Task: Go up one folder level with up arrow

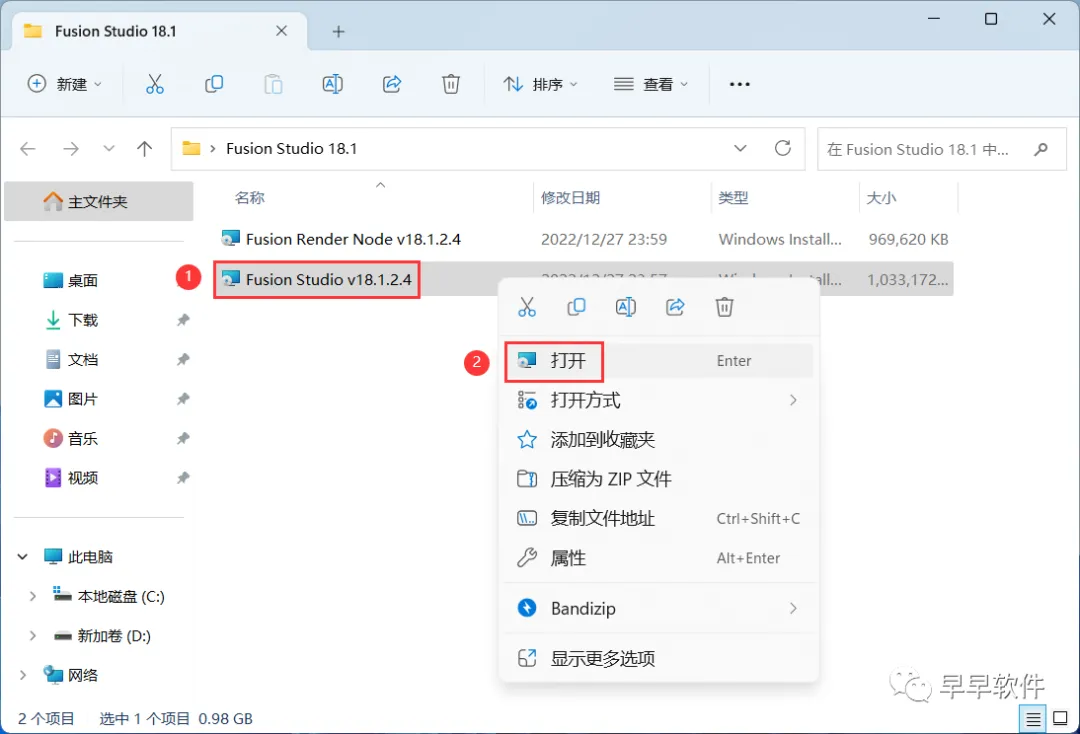Action: coord(145,149)
